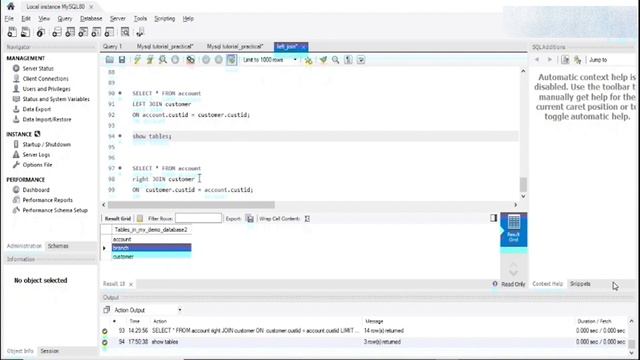Go forward in context help history
Viewport: 640px width, 360px height.
pos(550,60)
